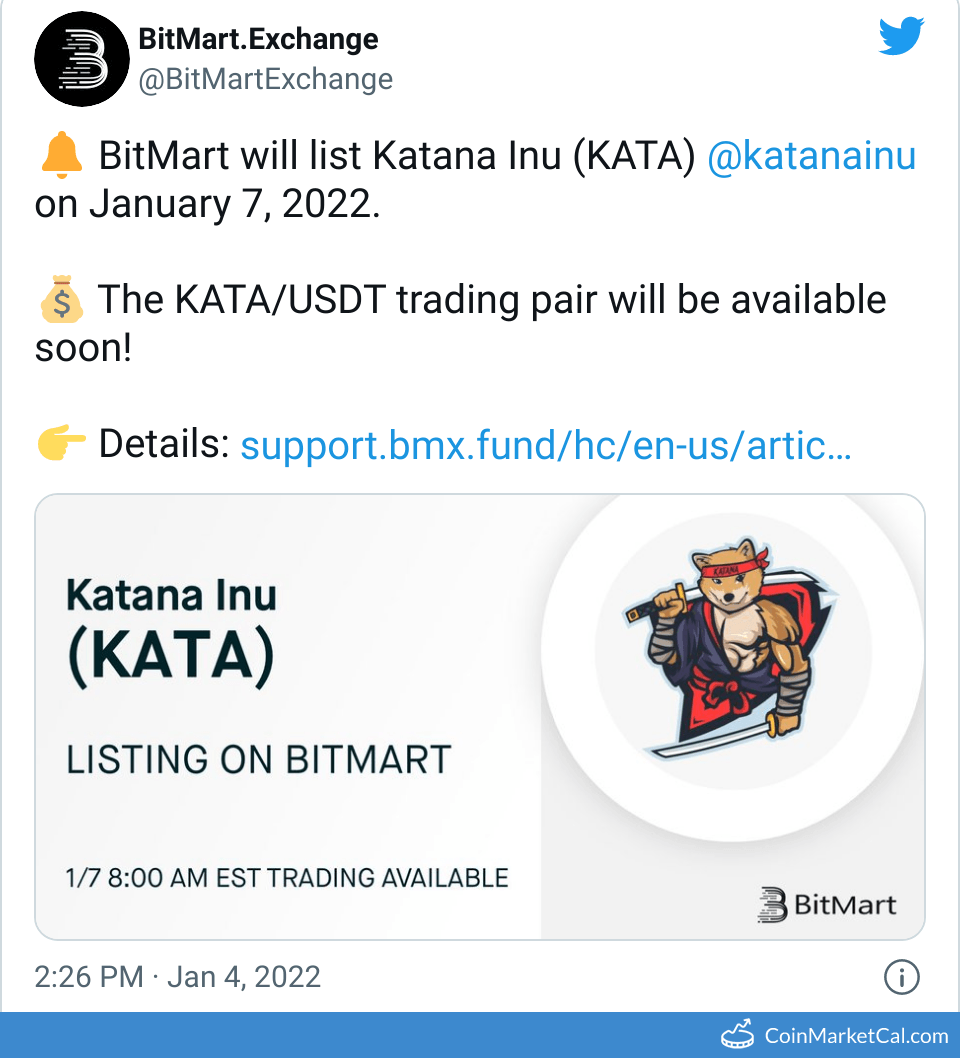Open the BitMart.Exchange profile avatar
Screen dimensions: 960x1058
click(82, 58)
